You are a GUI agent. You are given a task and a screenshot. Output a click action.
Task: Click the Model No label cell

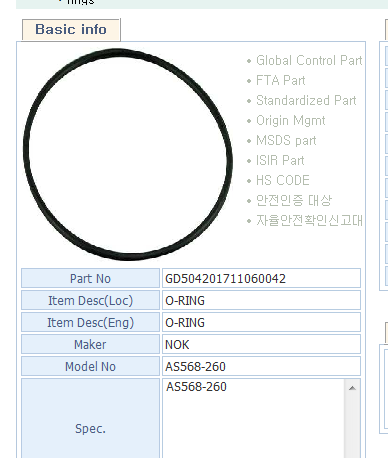click(x=90, y=366)
